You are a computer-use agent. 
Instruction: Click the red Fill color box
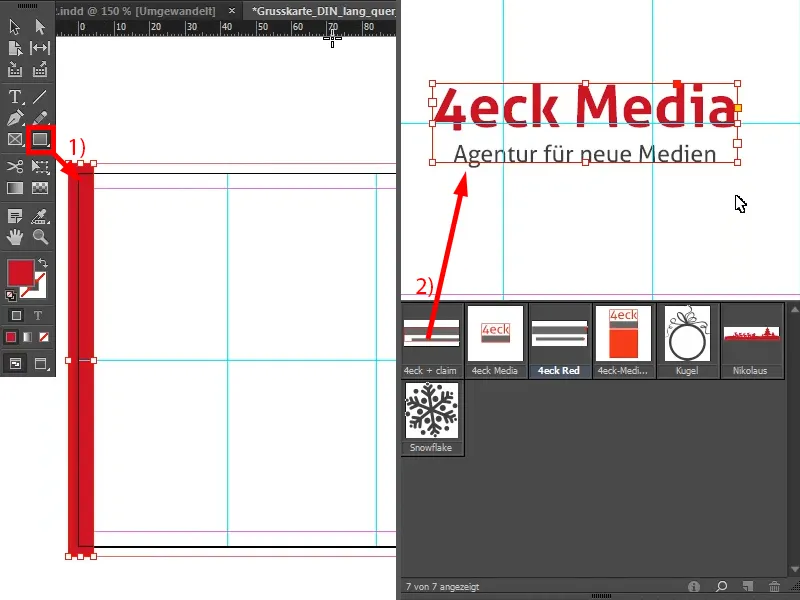pyautogui.click(x=20, y=272)
